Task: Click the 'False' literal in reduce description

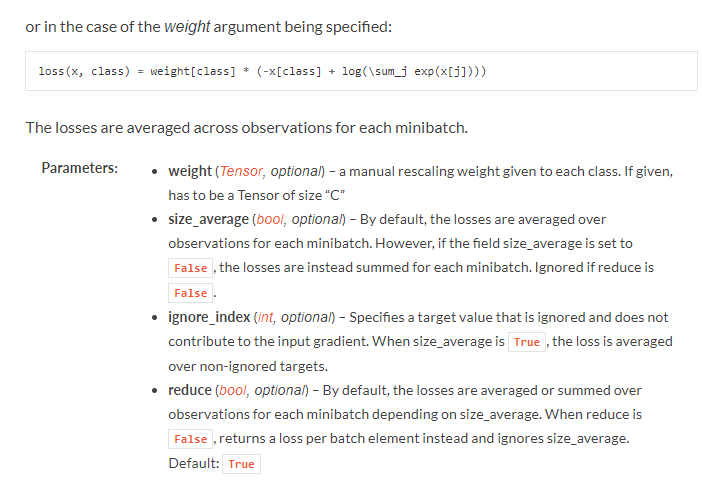Action: click(x=191, y=439)
